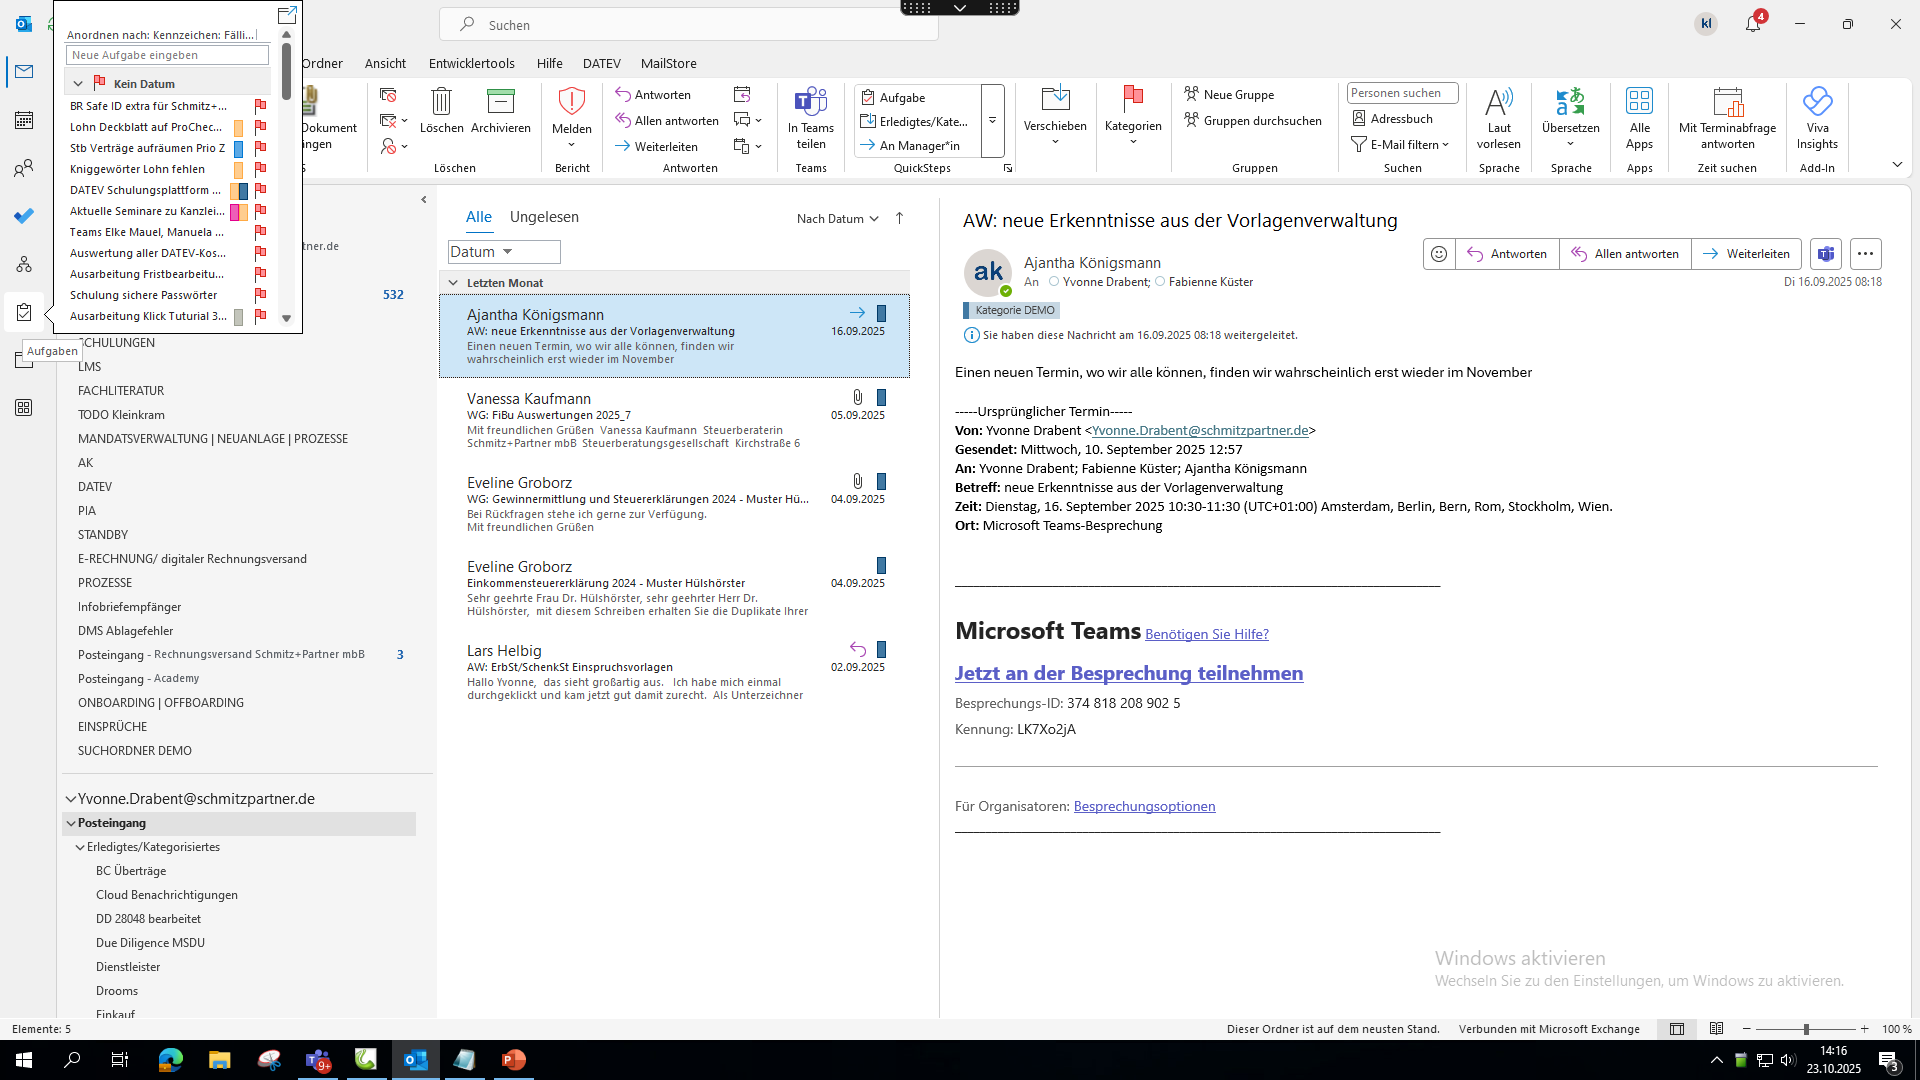
Task: Collapse the Letzten Monat message group
Action: (x=453, y=283)
